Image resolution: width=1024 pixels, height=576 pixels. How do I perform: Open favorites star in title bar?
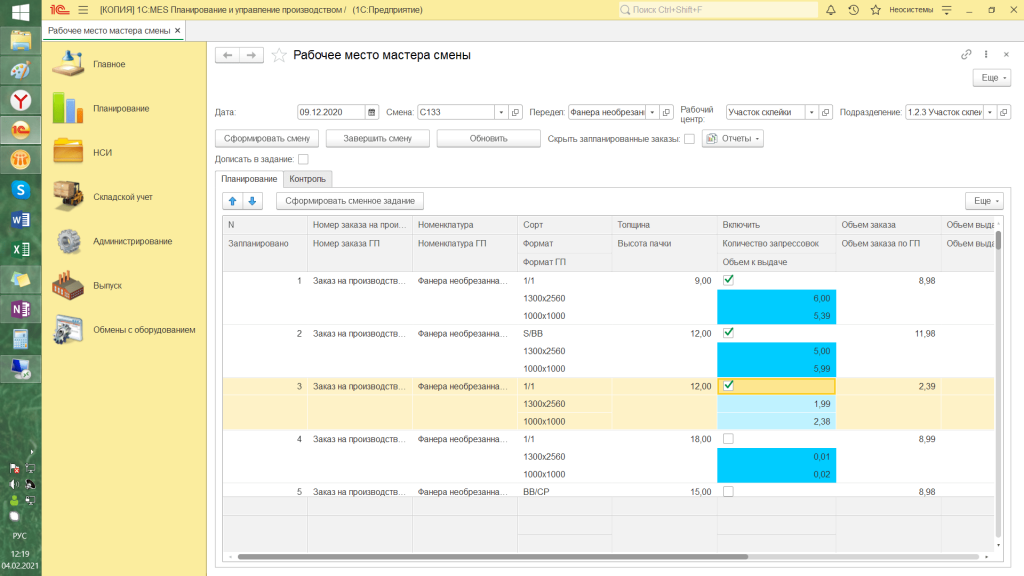[876, 10]
